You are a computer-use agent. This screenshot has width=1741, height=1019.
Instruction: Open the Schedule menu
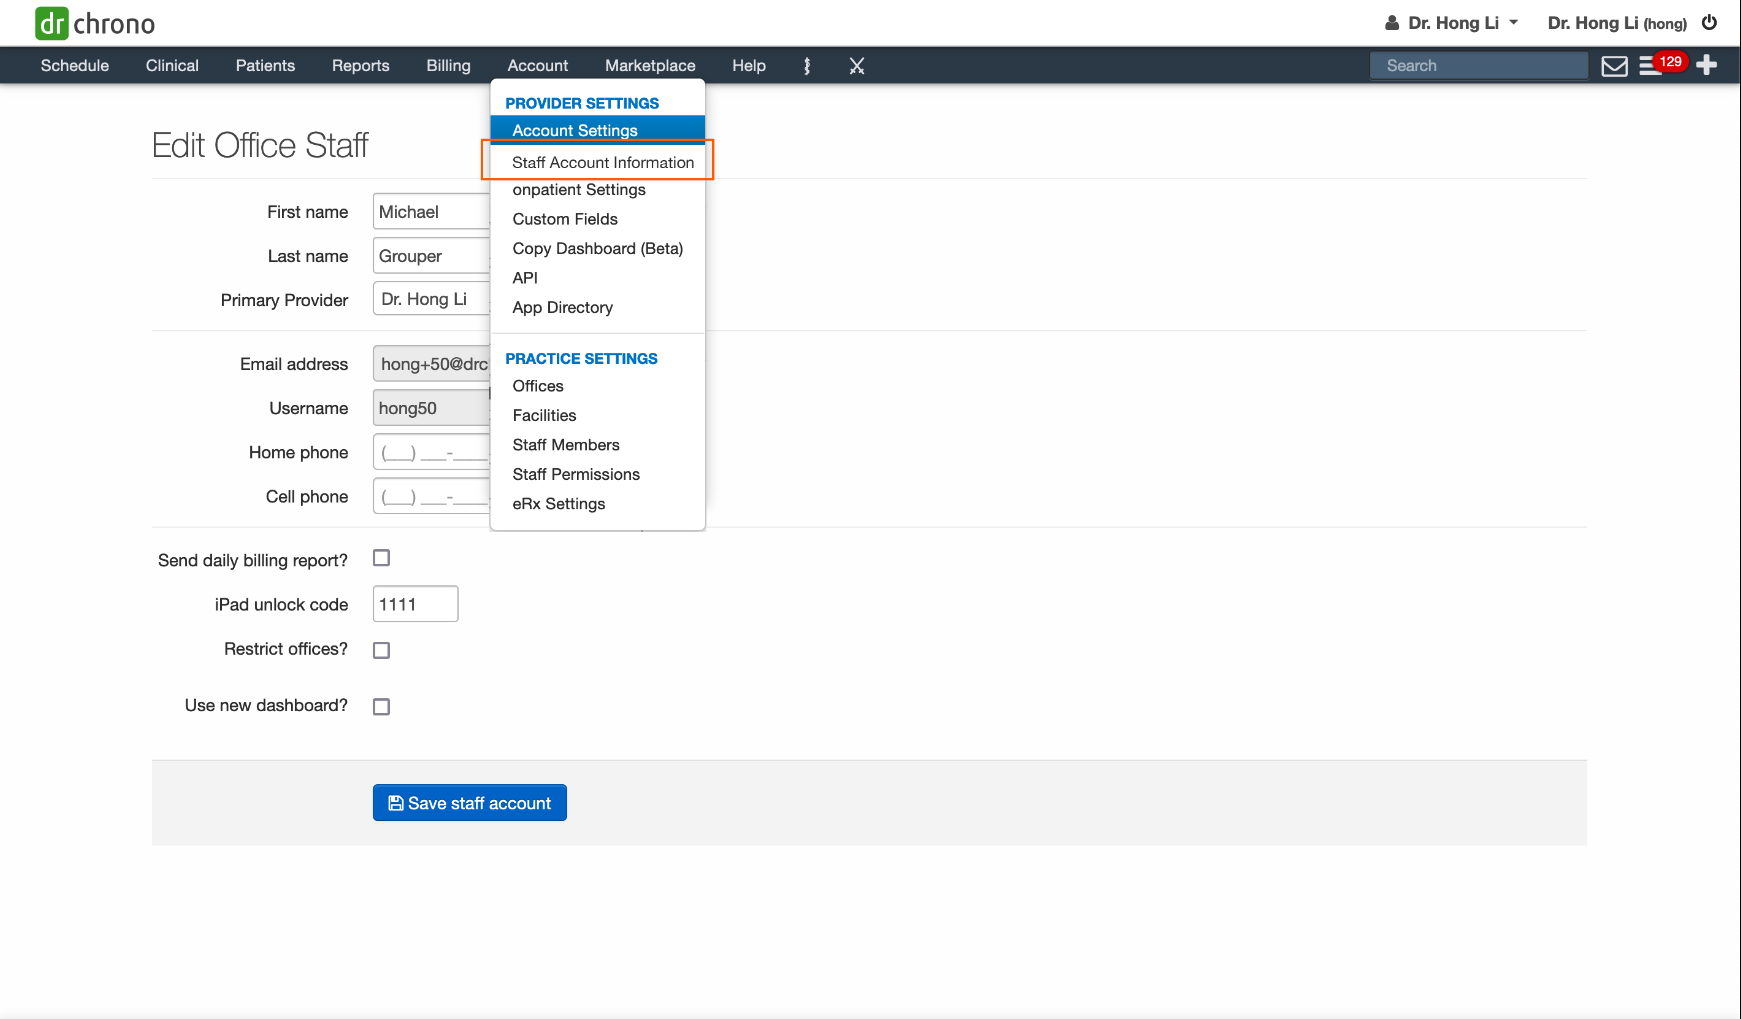75,66
